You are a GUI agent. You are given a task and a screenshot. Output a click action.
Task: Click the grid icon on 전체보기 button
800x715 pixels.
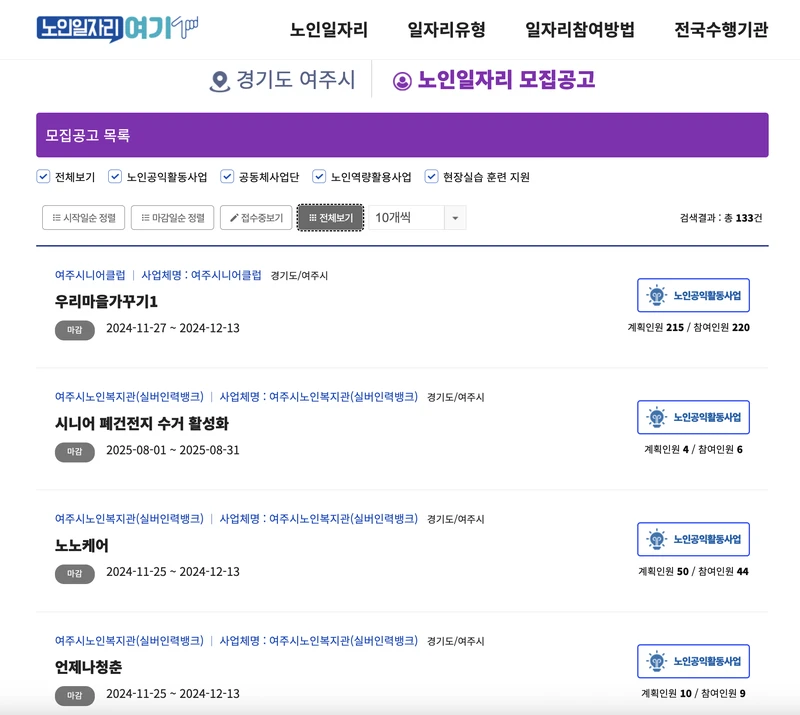(x=313, y=216)
